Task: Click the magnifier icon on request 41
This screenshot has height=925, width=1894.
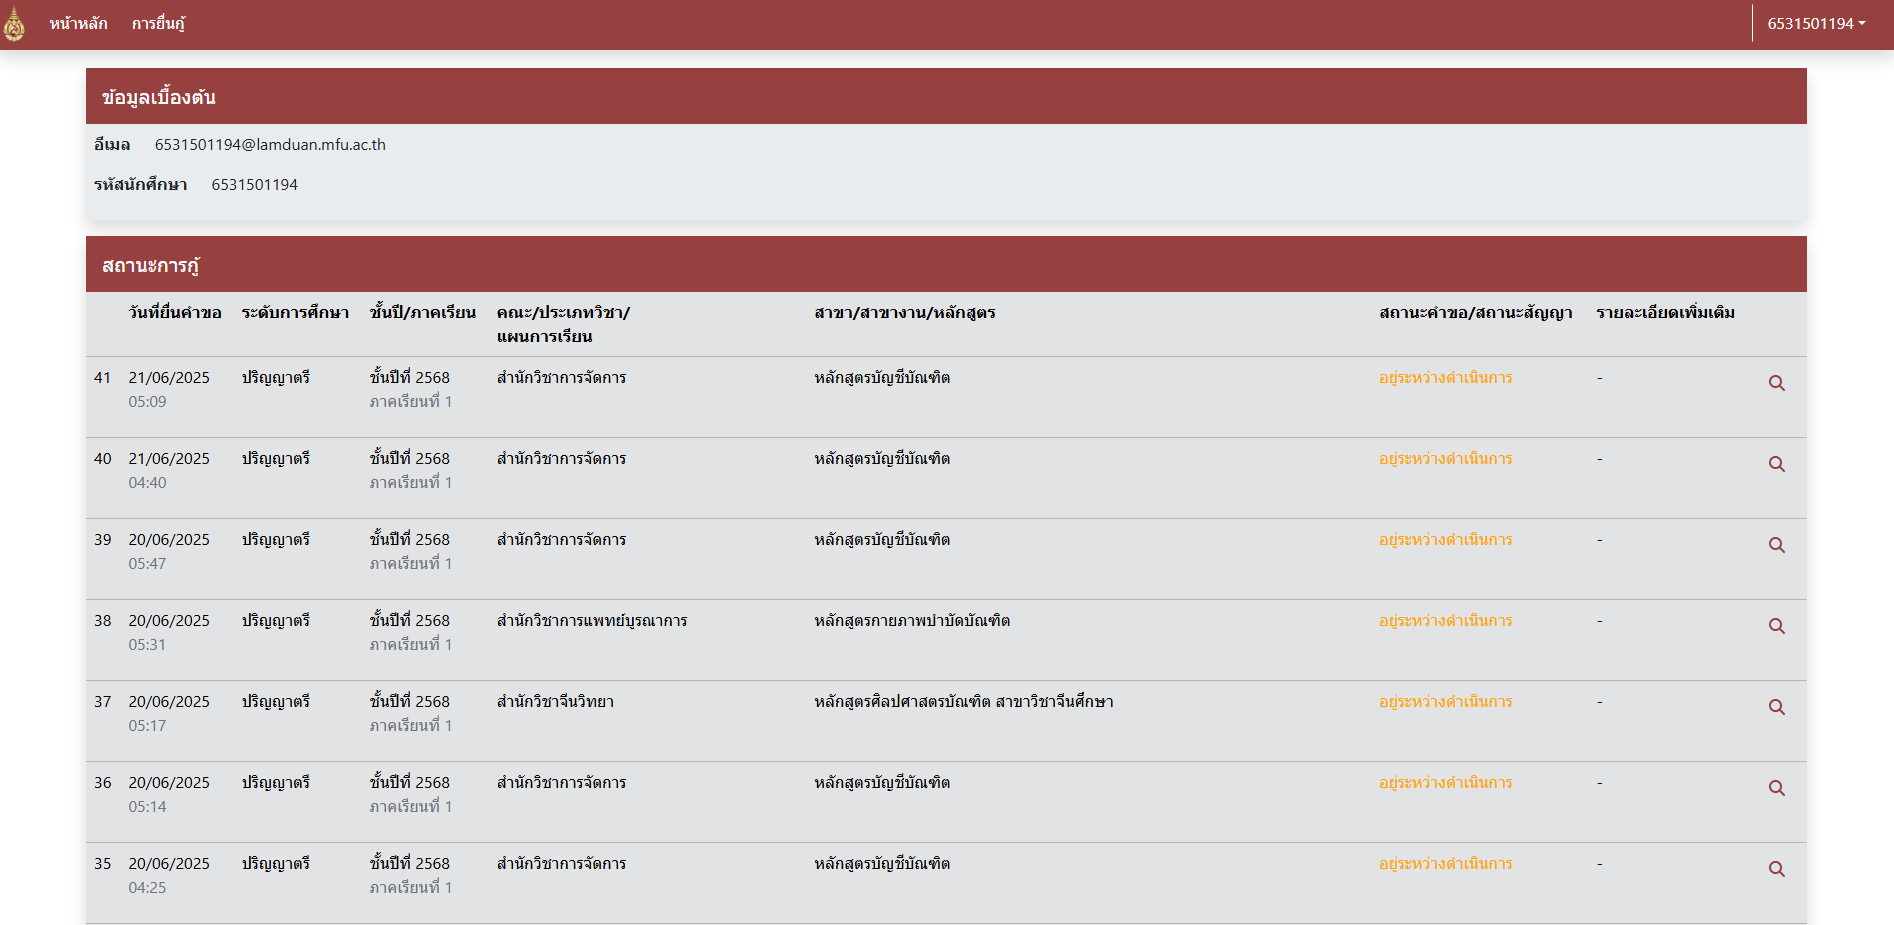Action: click(x=1777, y=382)
